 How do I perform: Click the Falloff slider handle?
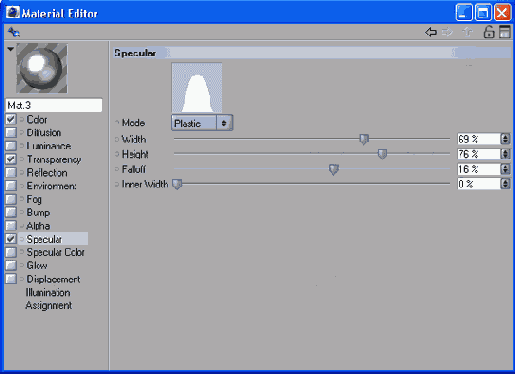(x=334, y=169)
